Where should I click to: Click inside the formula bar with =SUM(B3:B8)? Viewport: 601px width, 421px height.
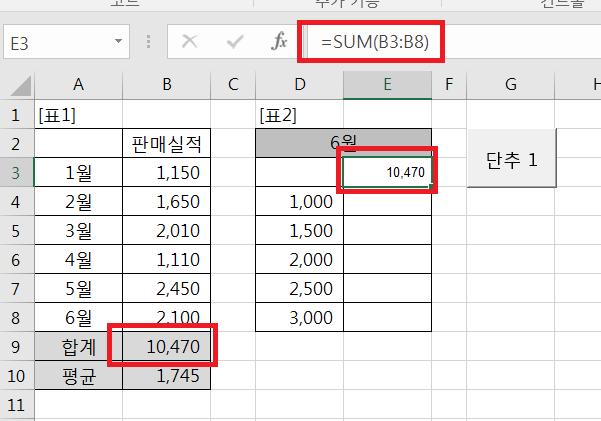pos(450,43)
